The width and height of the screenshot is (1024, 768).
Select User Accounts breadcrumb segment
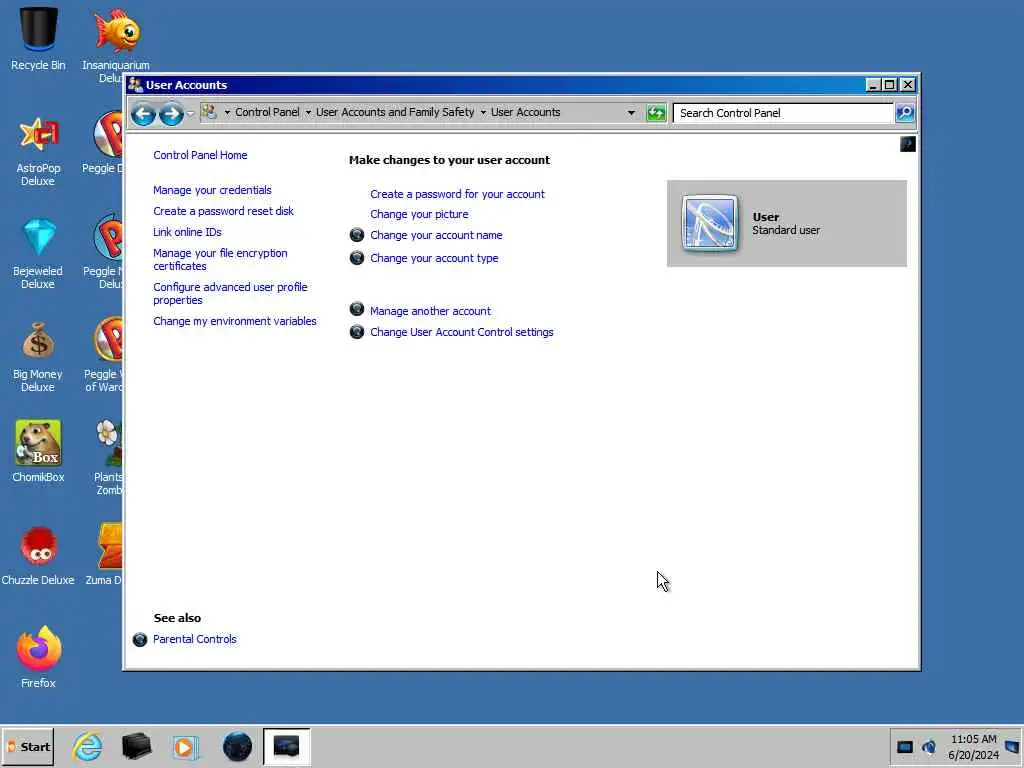(526, 112)
